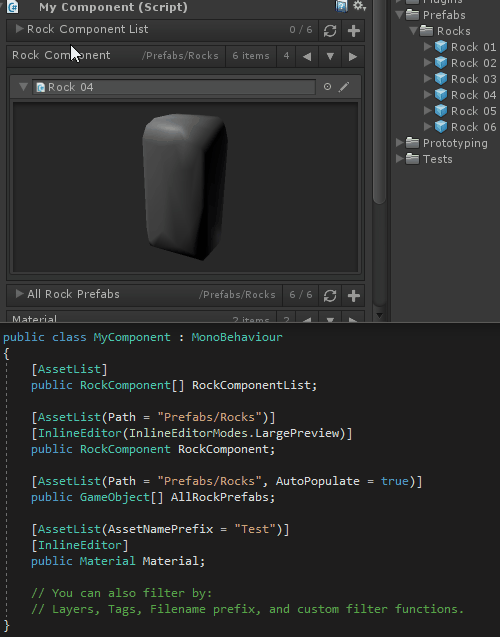Add entry to All Rock Prefabs

[353, 295]
